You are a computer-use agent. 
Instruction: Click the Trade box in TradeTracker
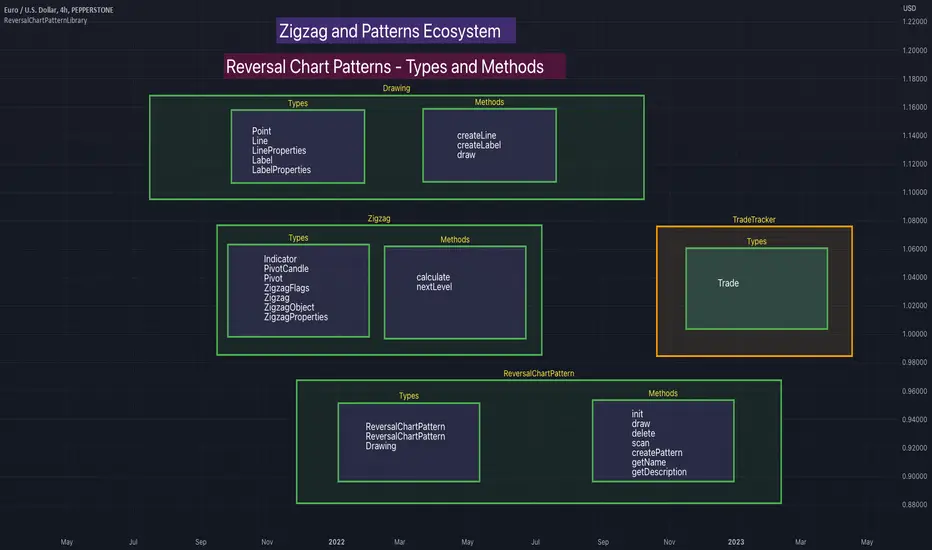757,288
